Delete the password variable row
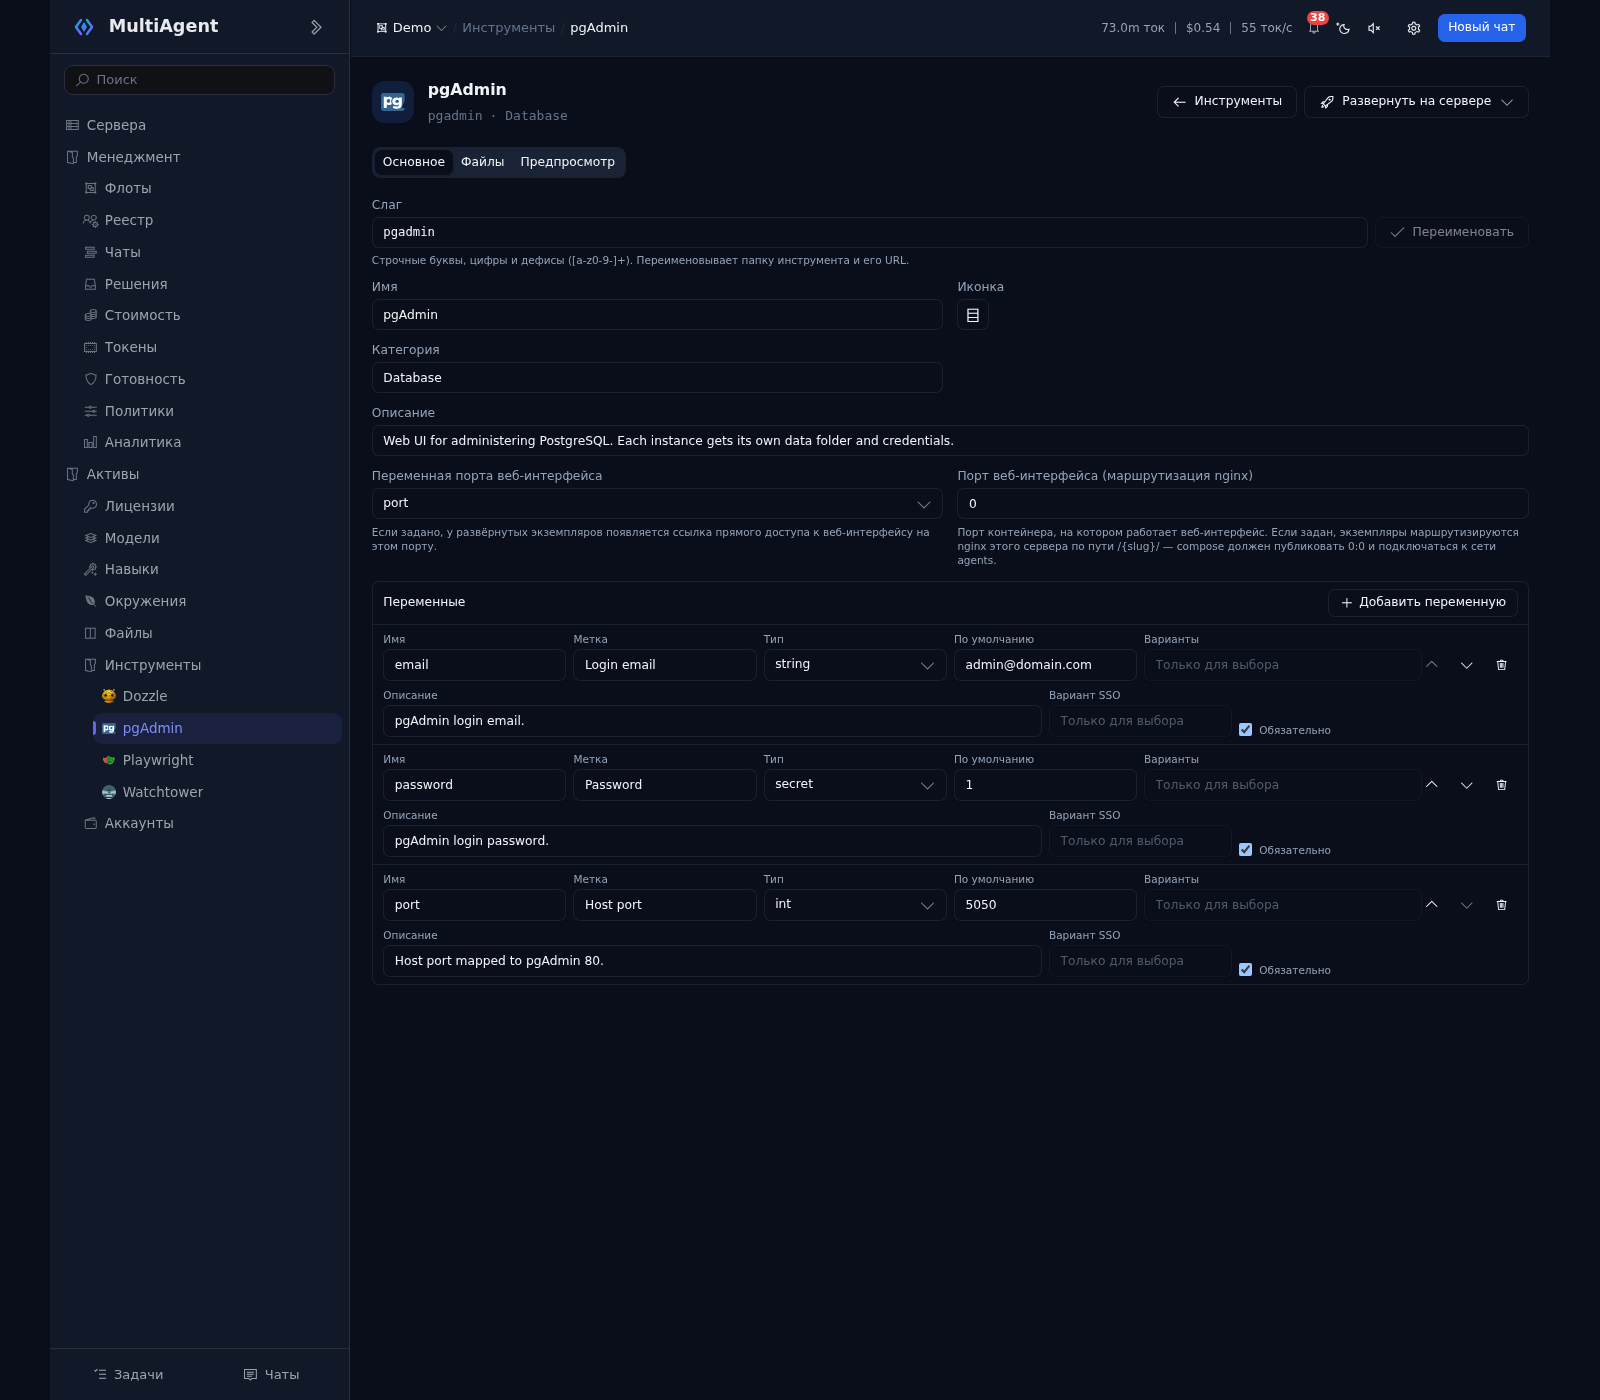 pyautogui.click(x=1501, y=785)
